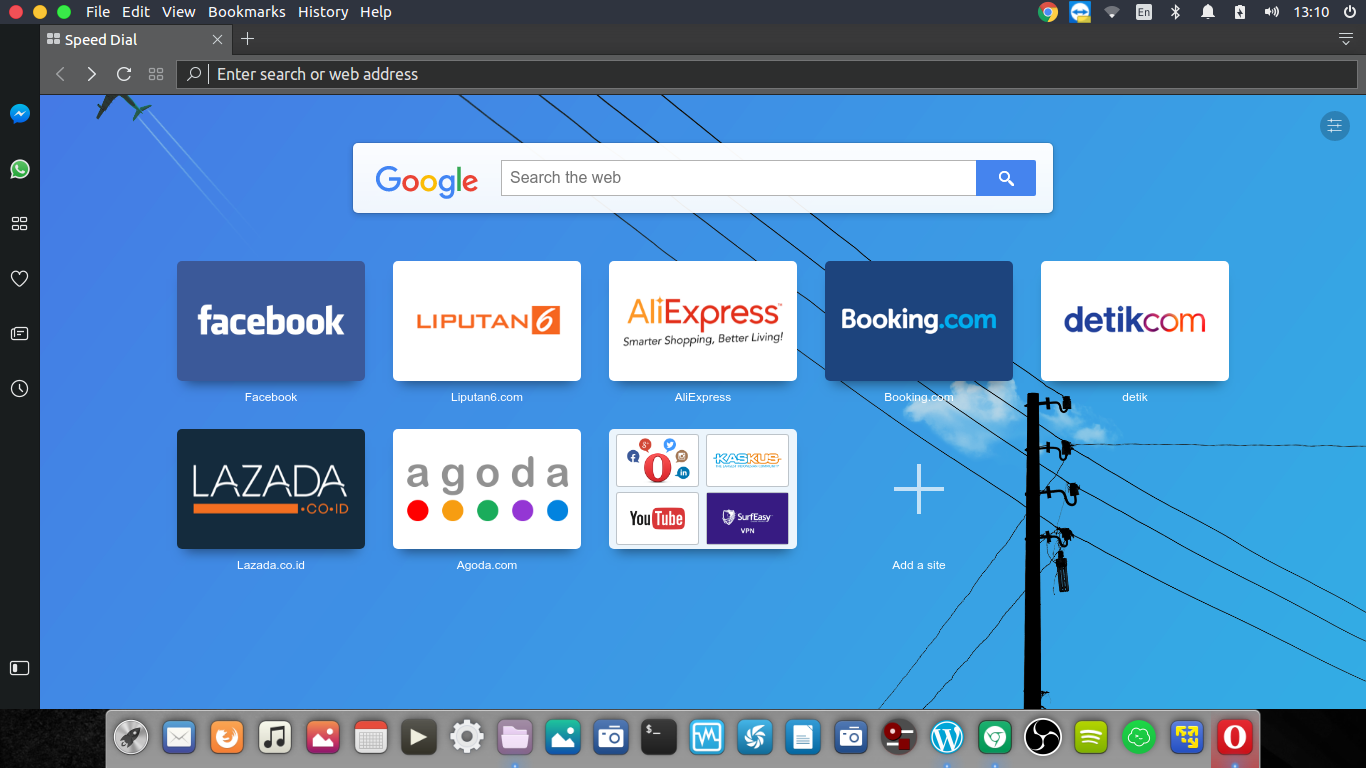Open the Files folder in the dock
This screenshot has height=768, width=1366.
[x=515, y=738]
